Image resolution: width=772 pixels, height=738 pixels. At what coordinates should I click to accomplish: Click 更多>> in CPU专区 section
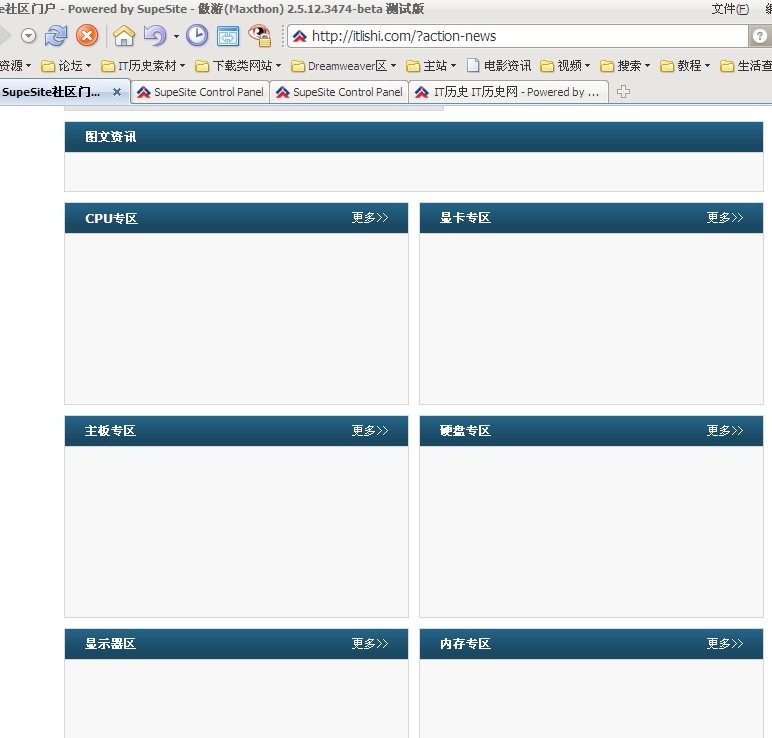click(x=370, y=218)
